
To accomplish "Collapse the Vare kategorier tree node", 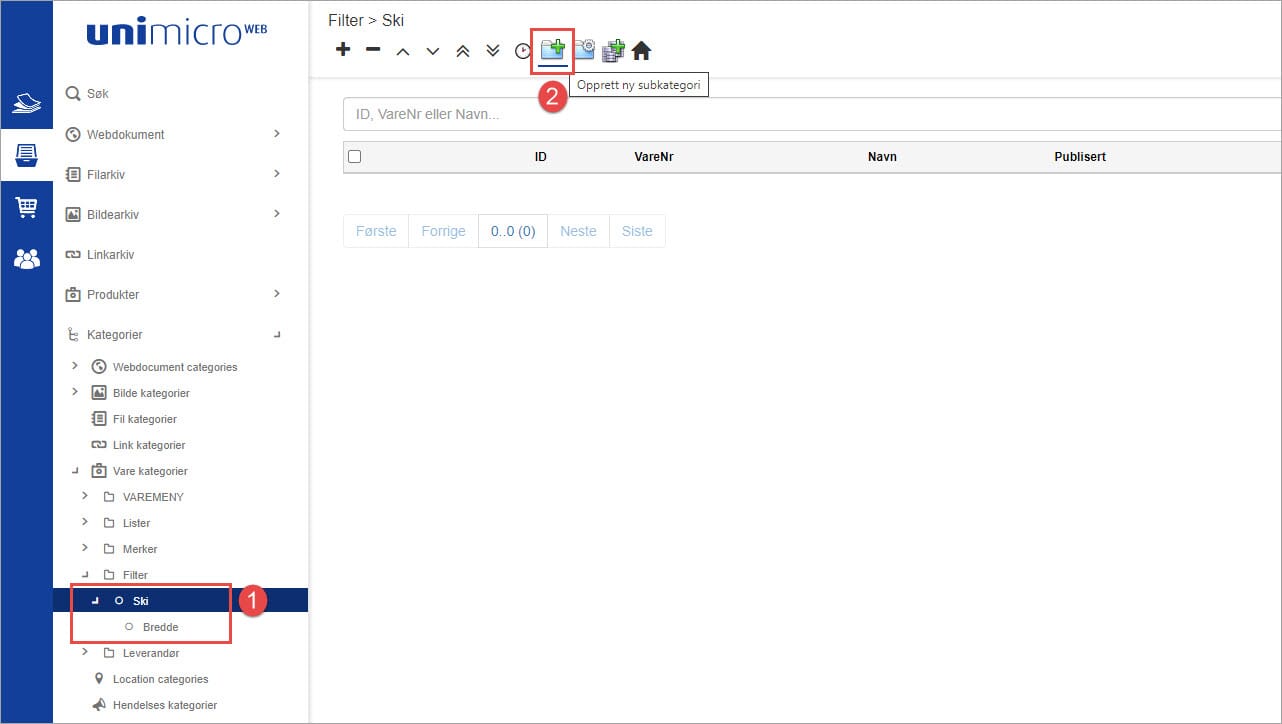I will [x=75, y=470].
